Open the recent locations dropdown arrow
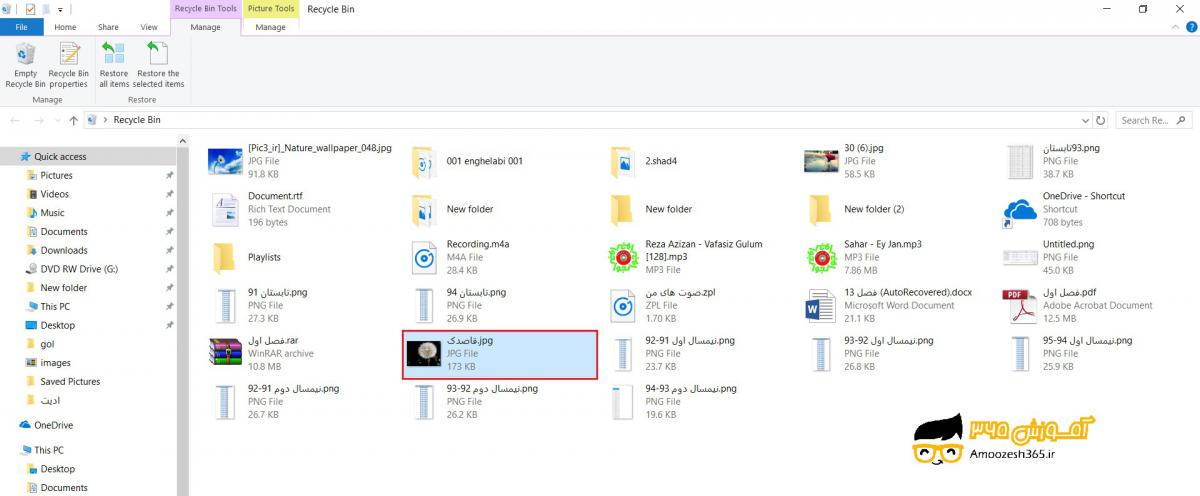Viewport: 1200px width, 496px height. coord(56,121)
